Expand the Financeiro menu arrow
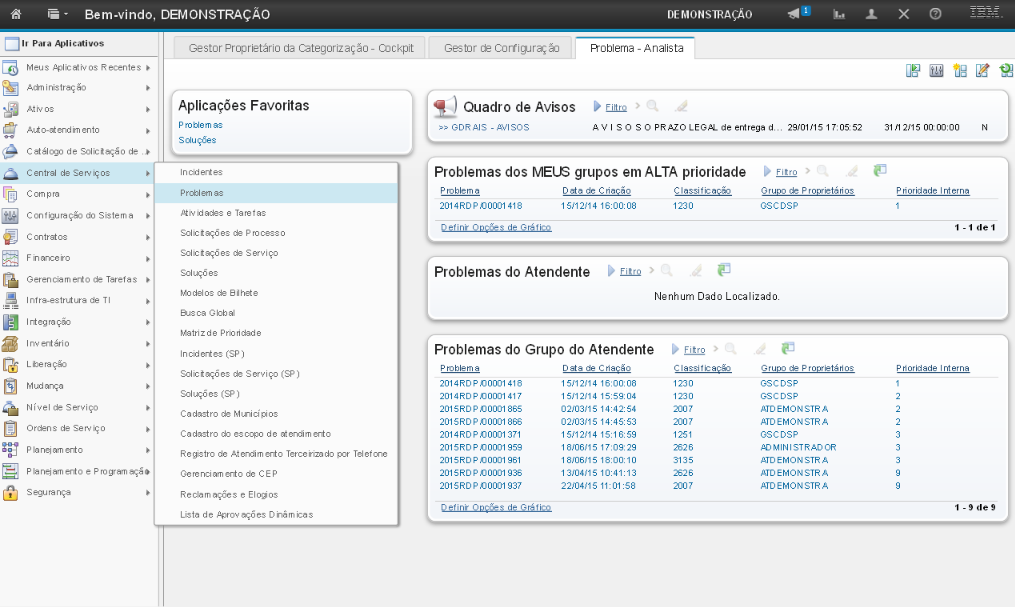The height and width of the screenshot is (607, 1015). (x=147, y=258)
